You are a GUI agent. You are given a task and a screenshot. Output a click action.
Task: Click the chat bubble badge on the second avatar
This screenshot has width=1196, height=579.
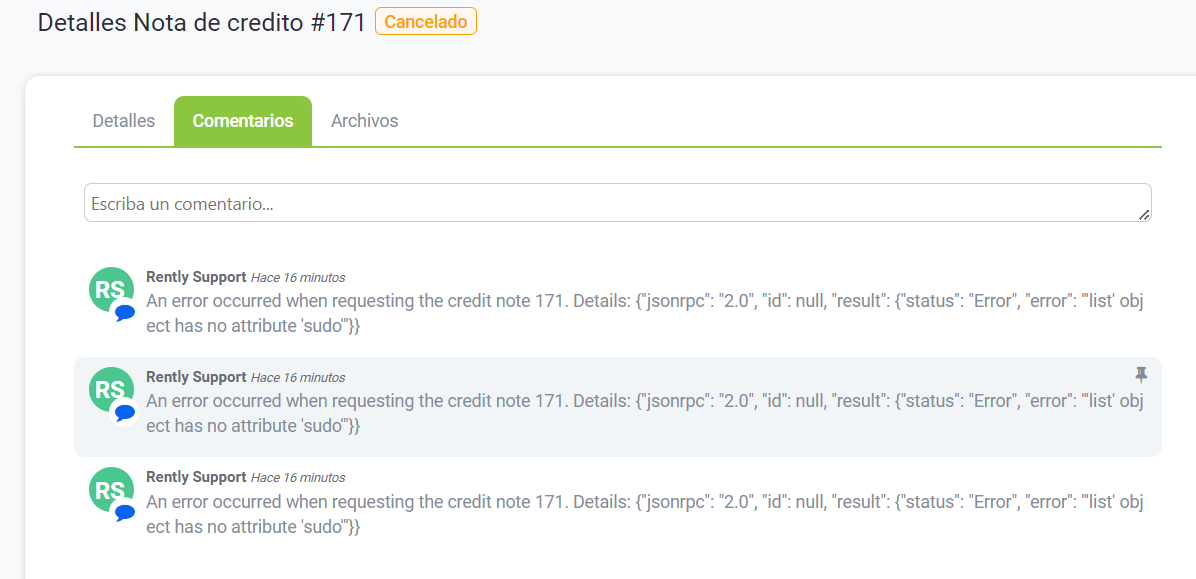tap(124, 412)
